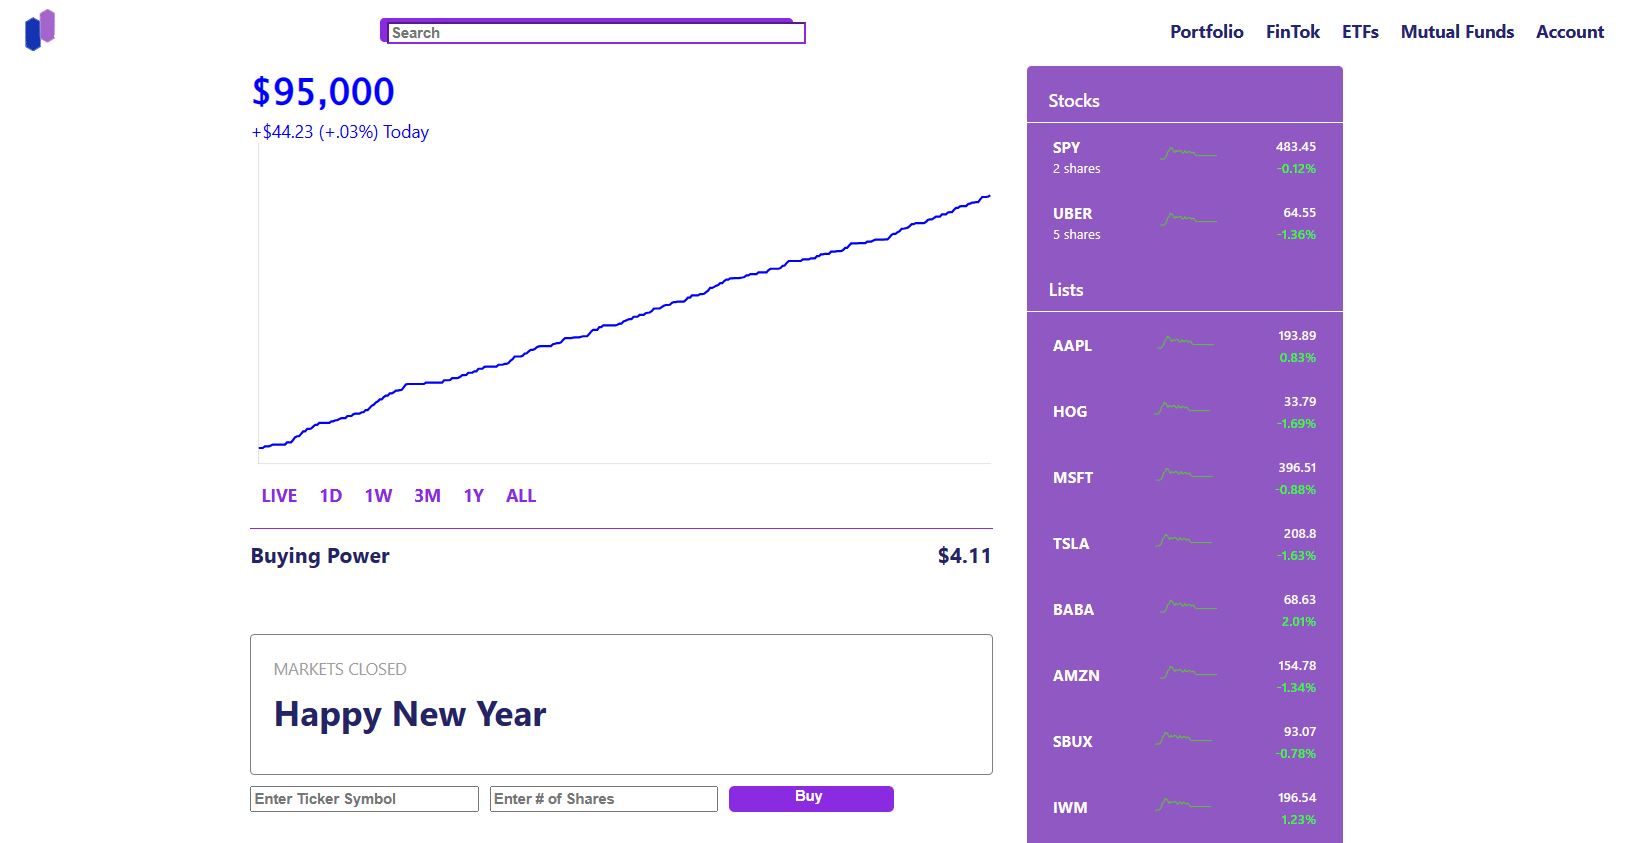Click into the Search bar

click(x=594, y=32)
